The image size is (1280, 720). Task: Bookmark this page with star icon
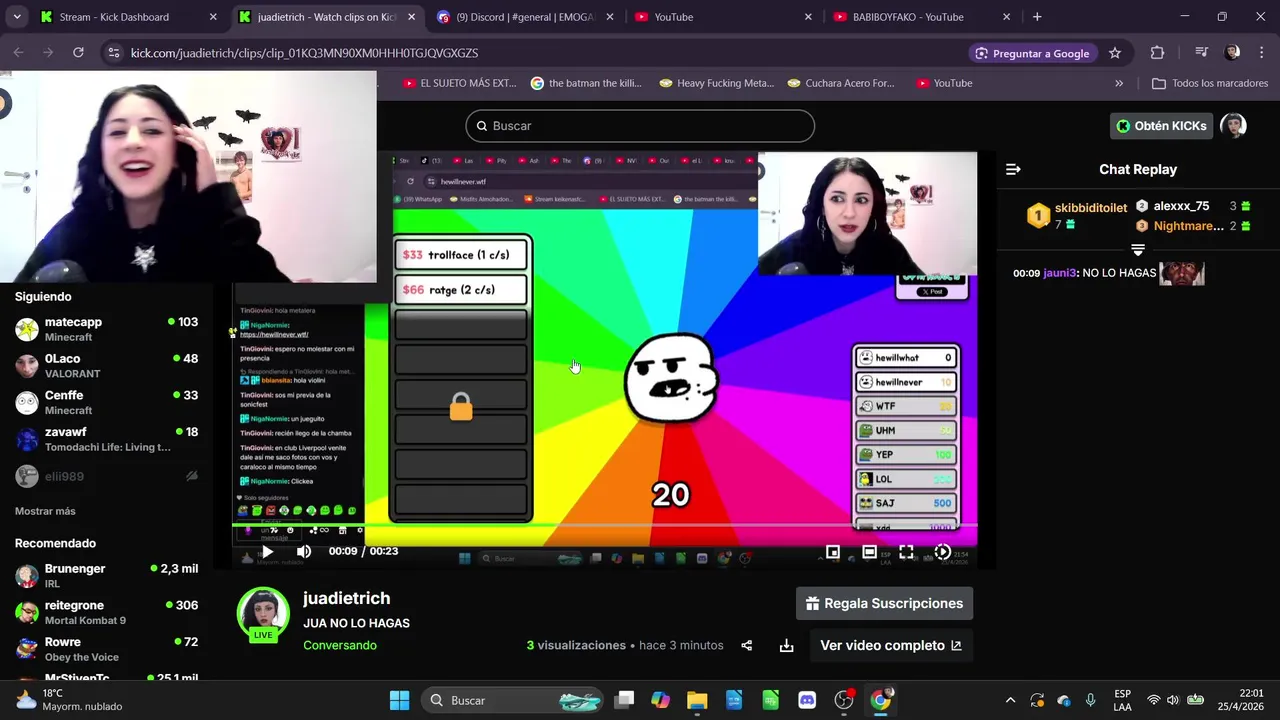tap(1115, 53)
